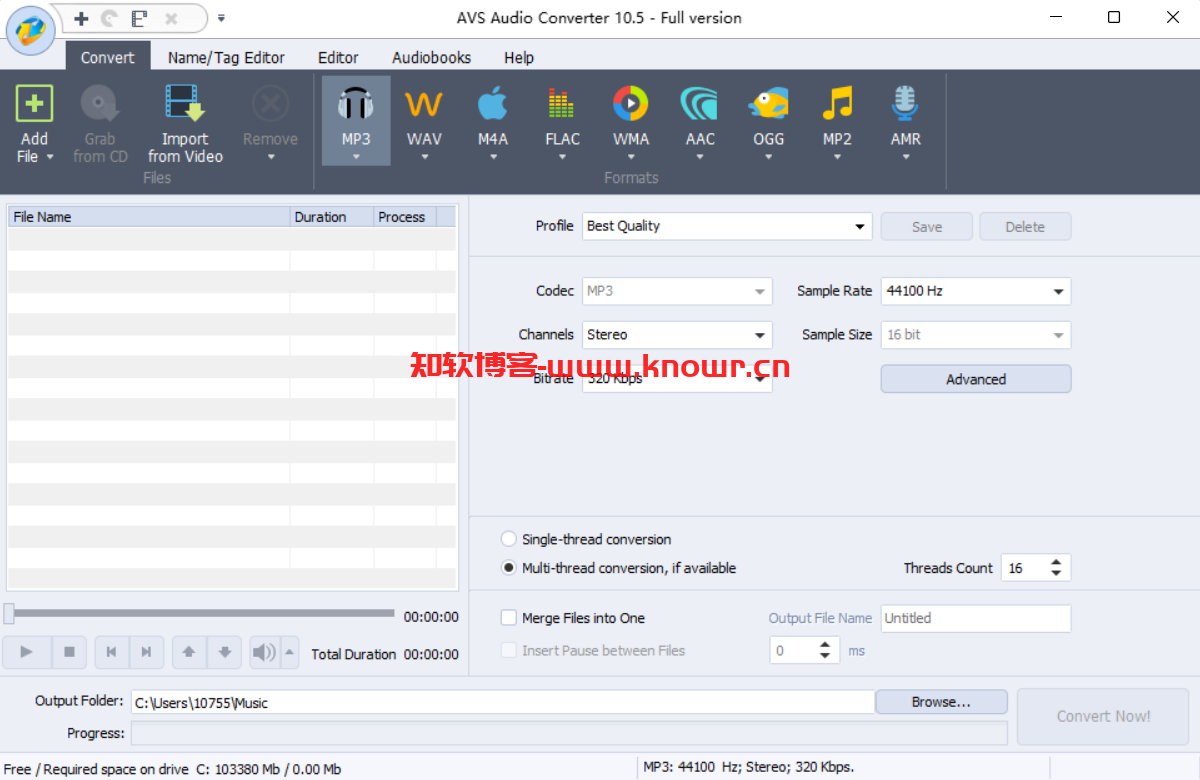The width and height of the screenshot is (1200, 780).
Task: Select the AAC format icon
Action: 700,103
